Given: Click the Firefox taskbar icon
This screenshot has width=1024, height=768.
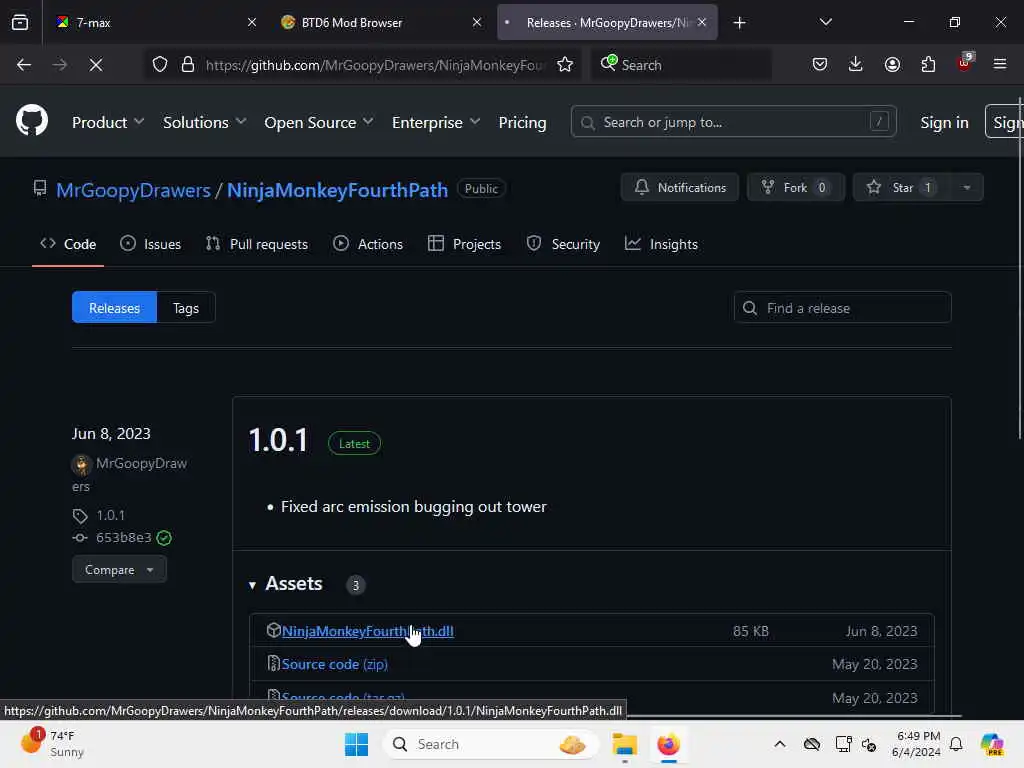Looking at the screenshot, I should (668, 744).
